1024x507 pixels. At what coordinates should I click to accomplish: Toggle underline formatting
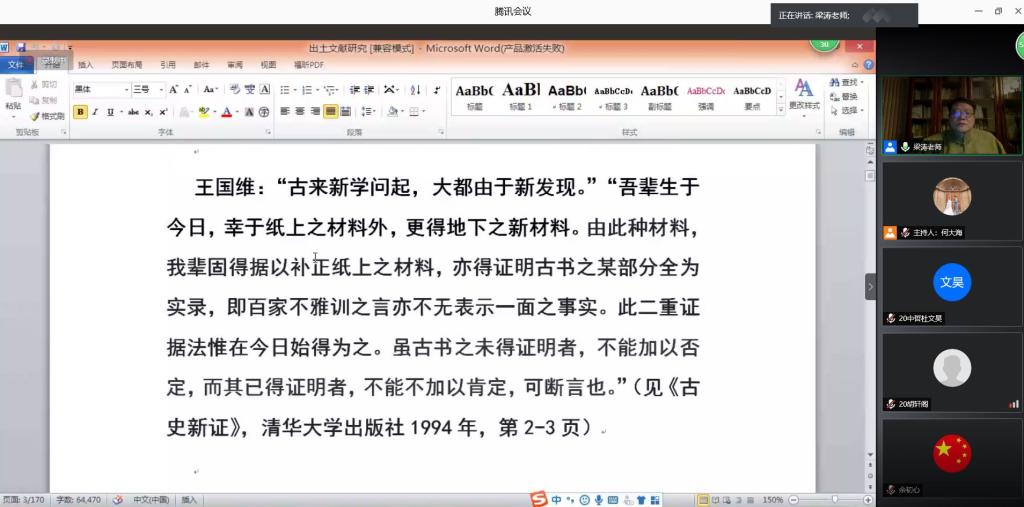tap(110, 112)
